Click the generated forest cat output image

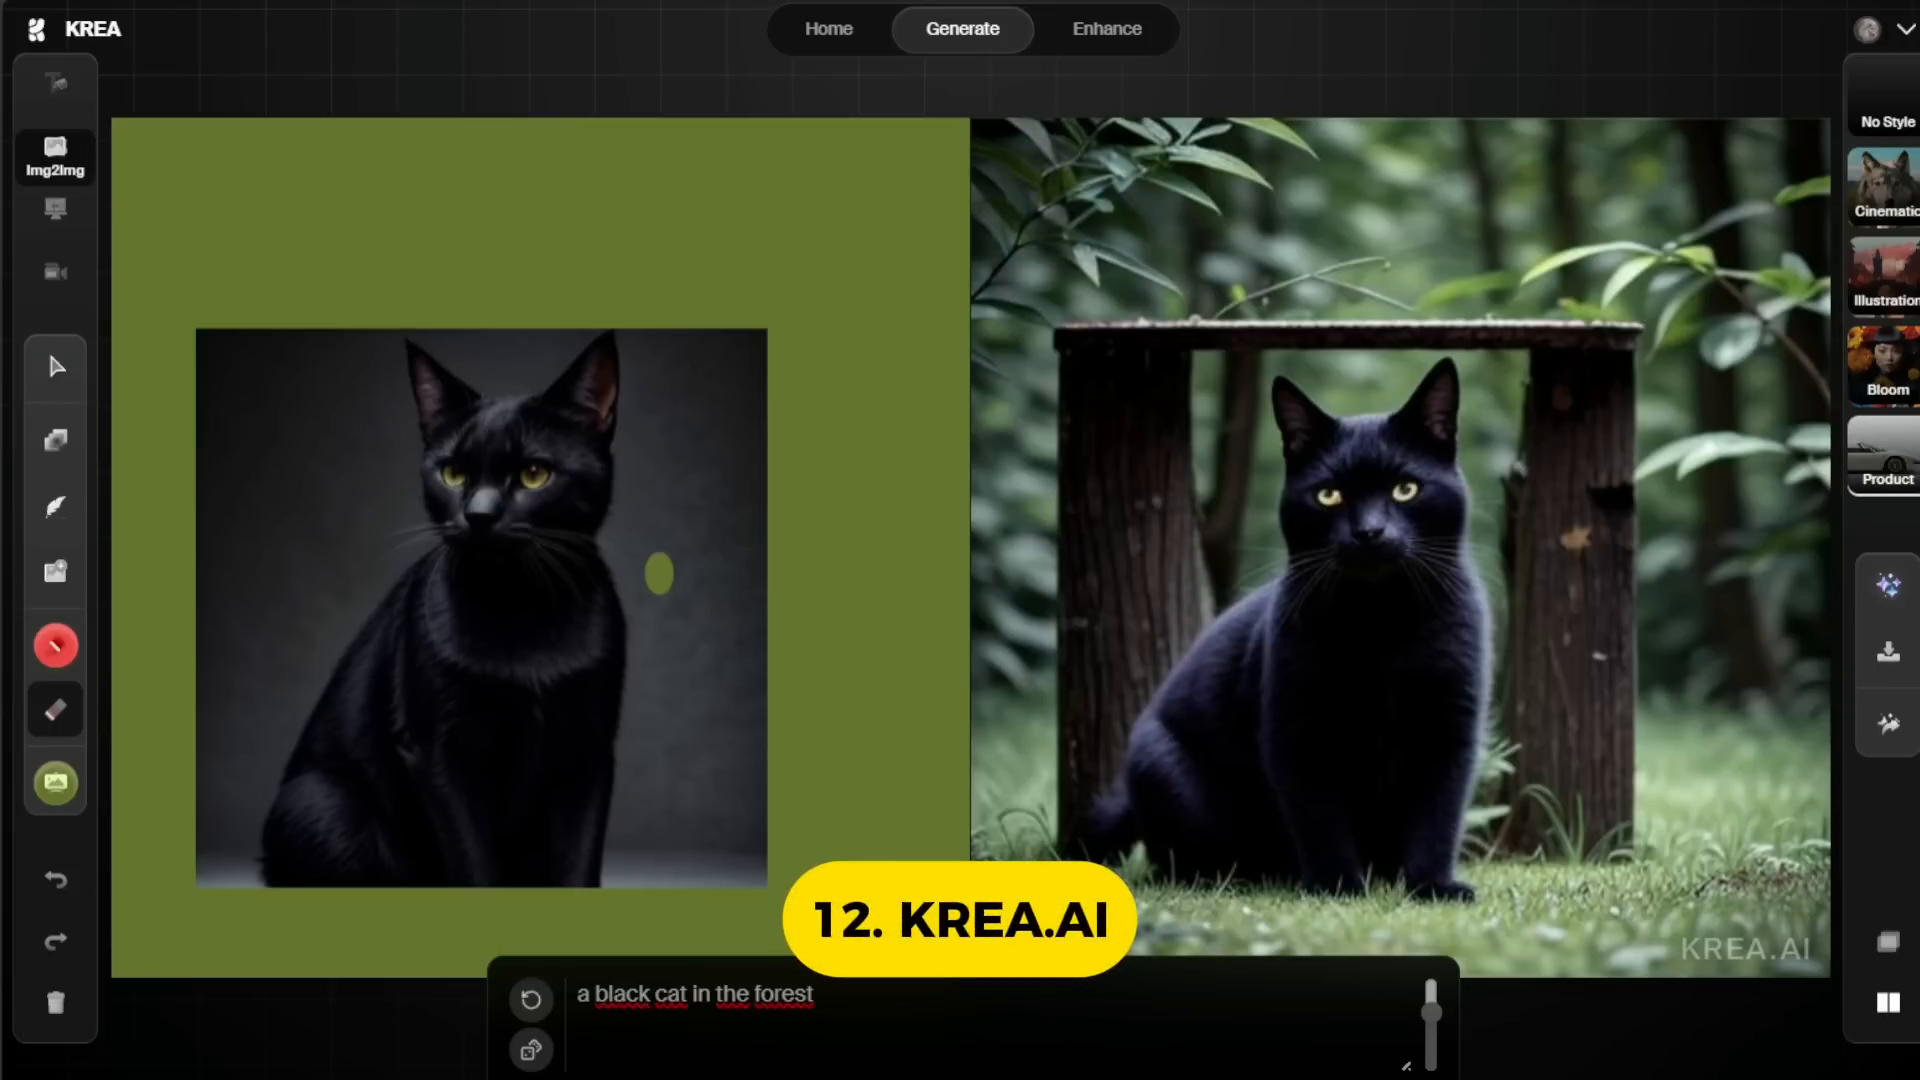1400,547
